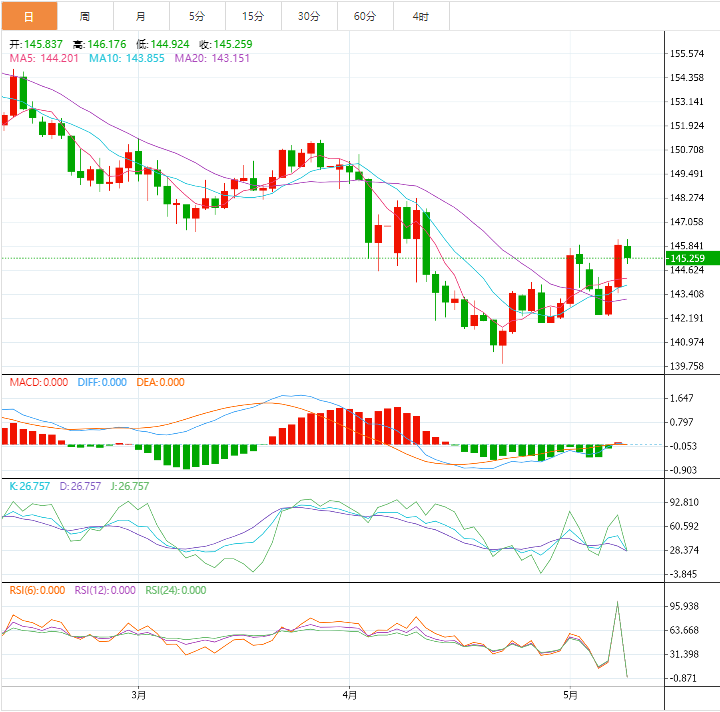Viewport: 720px width, 712px height.
Task: Click the RSI(24): 0.000 label
Action: (x=176, y=590)
